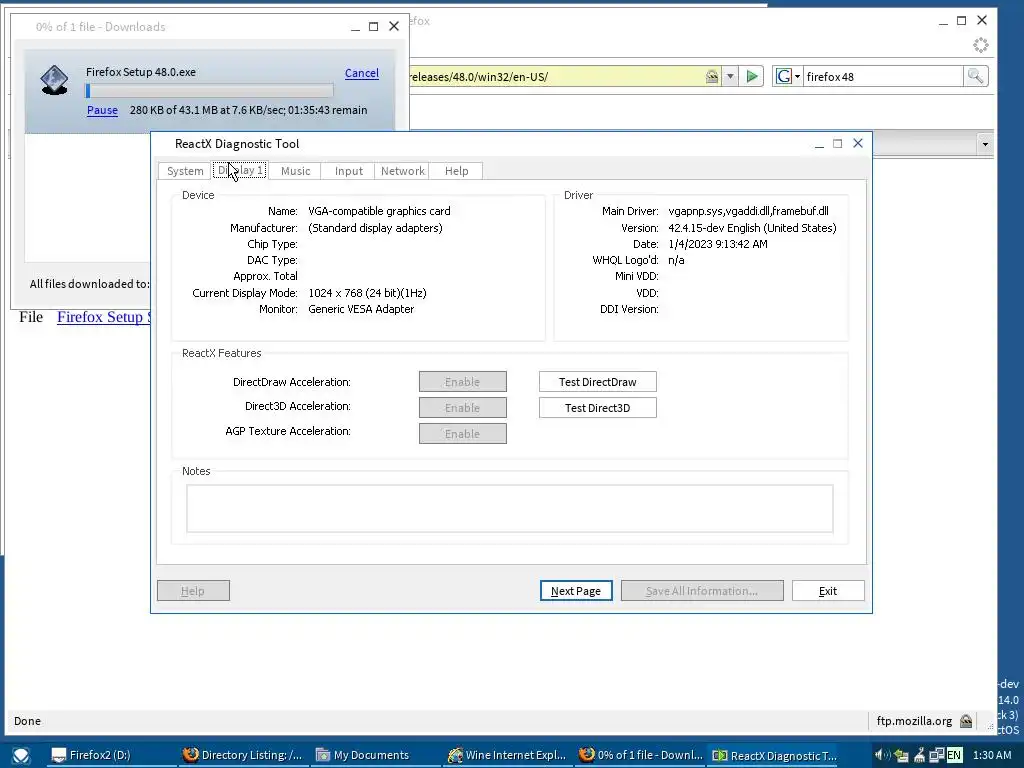The height and width of the screenshot is (768, 1024).
Task: Click the Generic VESA Adapter monitor value
Action: click(361, 309)
